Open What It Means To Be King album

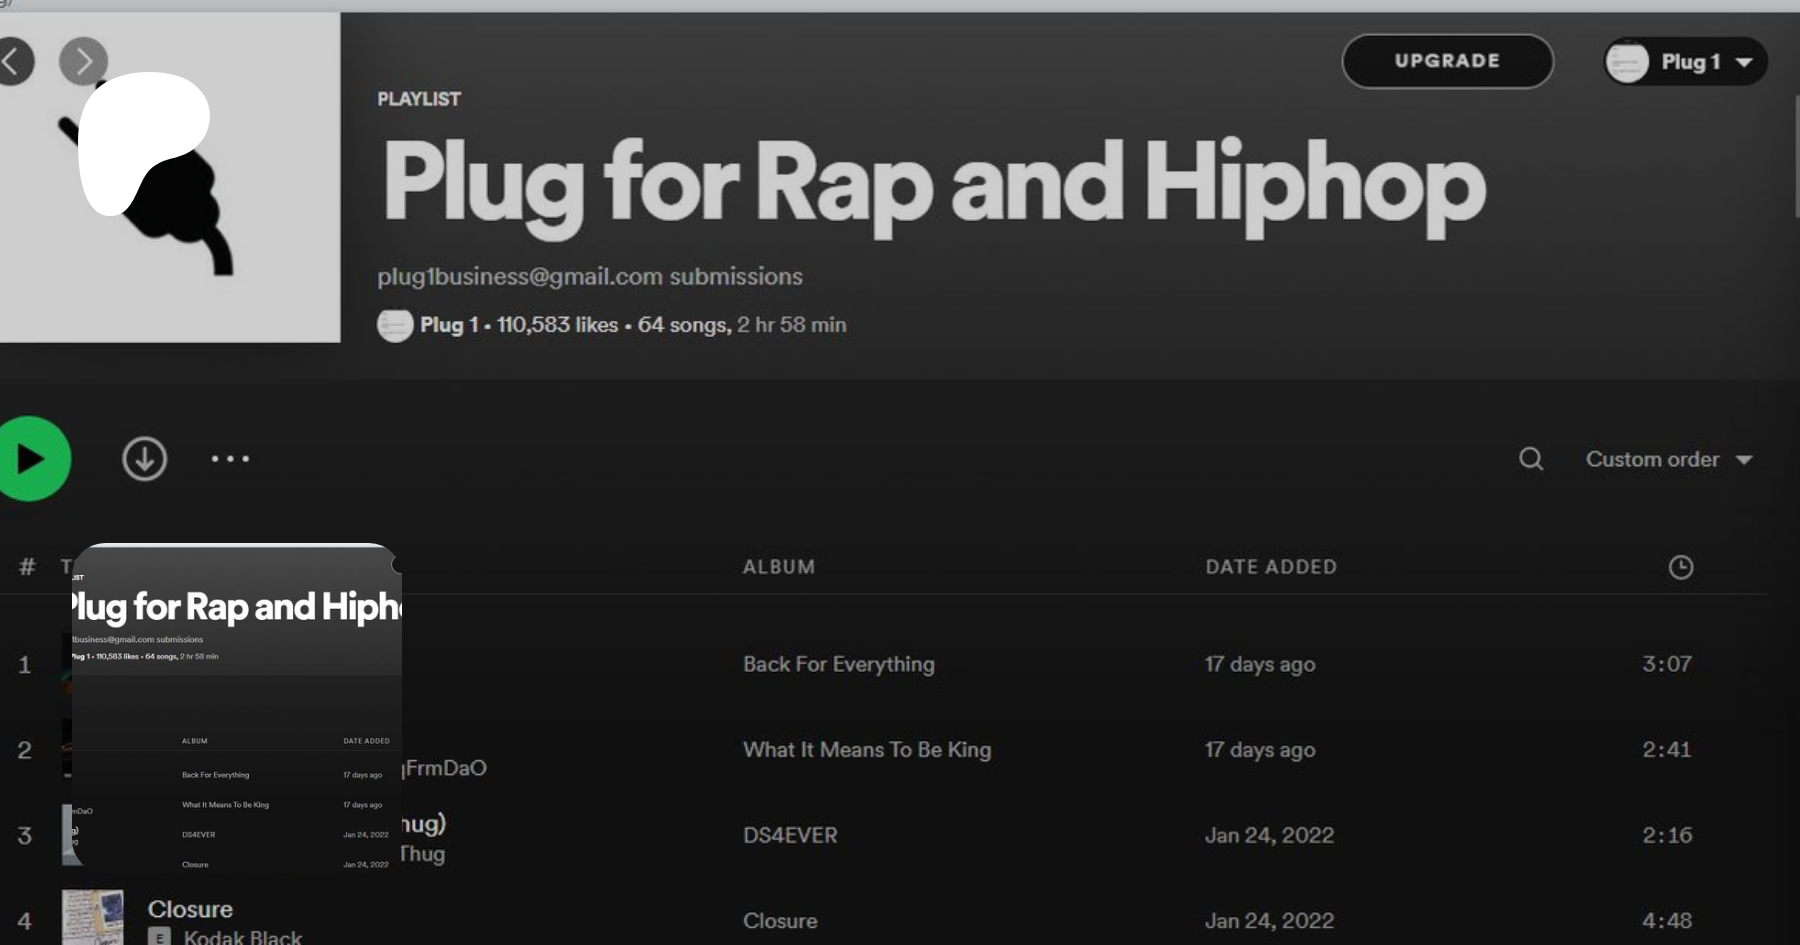coord(866,750)
